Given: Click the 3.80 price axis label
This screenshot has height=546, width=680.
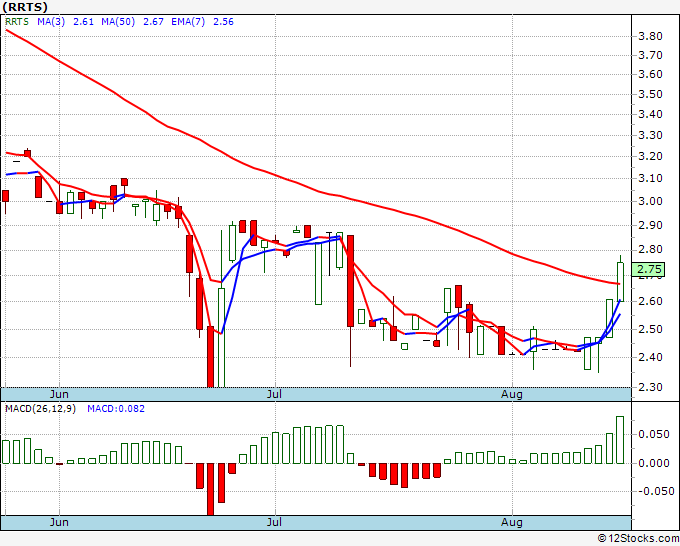Looking at the screenshot, I should 651,36.
